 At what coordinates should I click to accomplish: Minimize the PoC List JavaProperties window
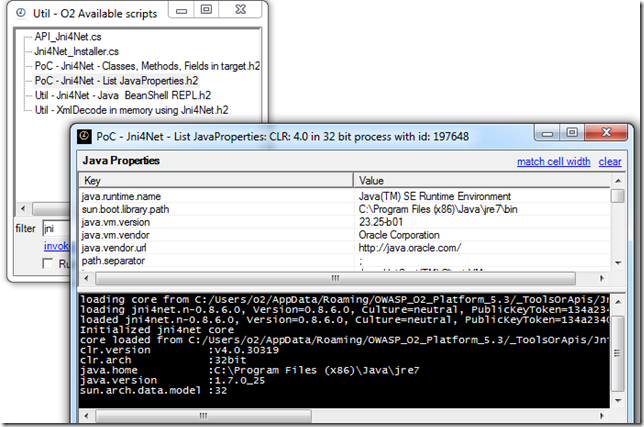pos(546,134)
